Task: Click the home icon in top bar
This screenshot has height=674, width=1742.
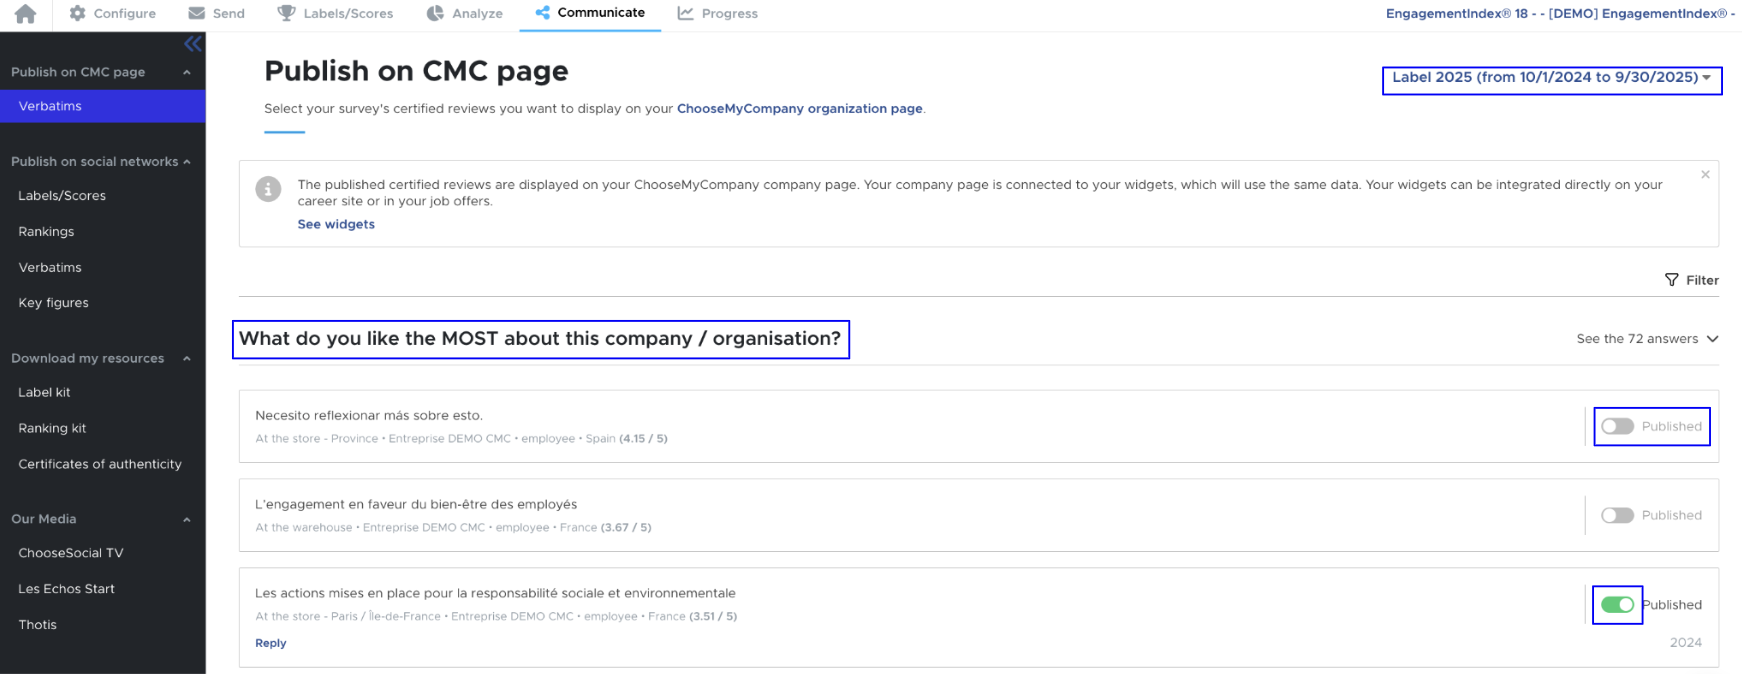Action: pyautogui.click(x=25, y=14)
